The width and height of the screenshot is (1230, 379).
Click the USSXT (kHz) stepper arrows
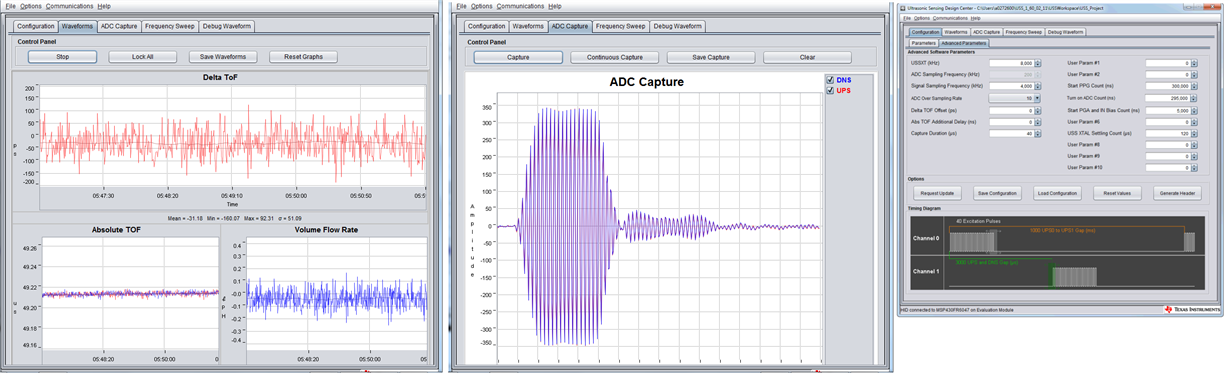[x=1037, y=63]
